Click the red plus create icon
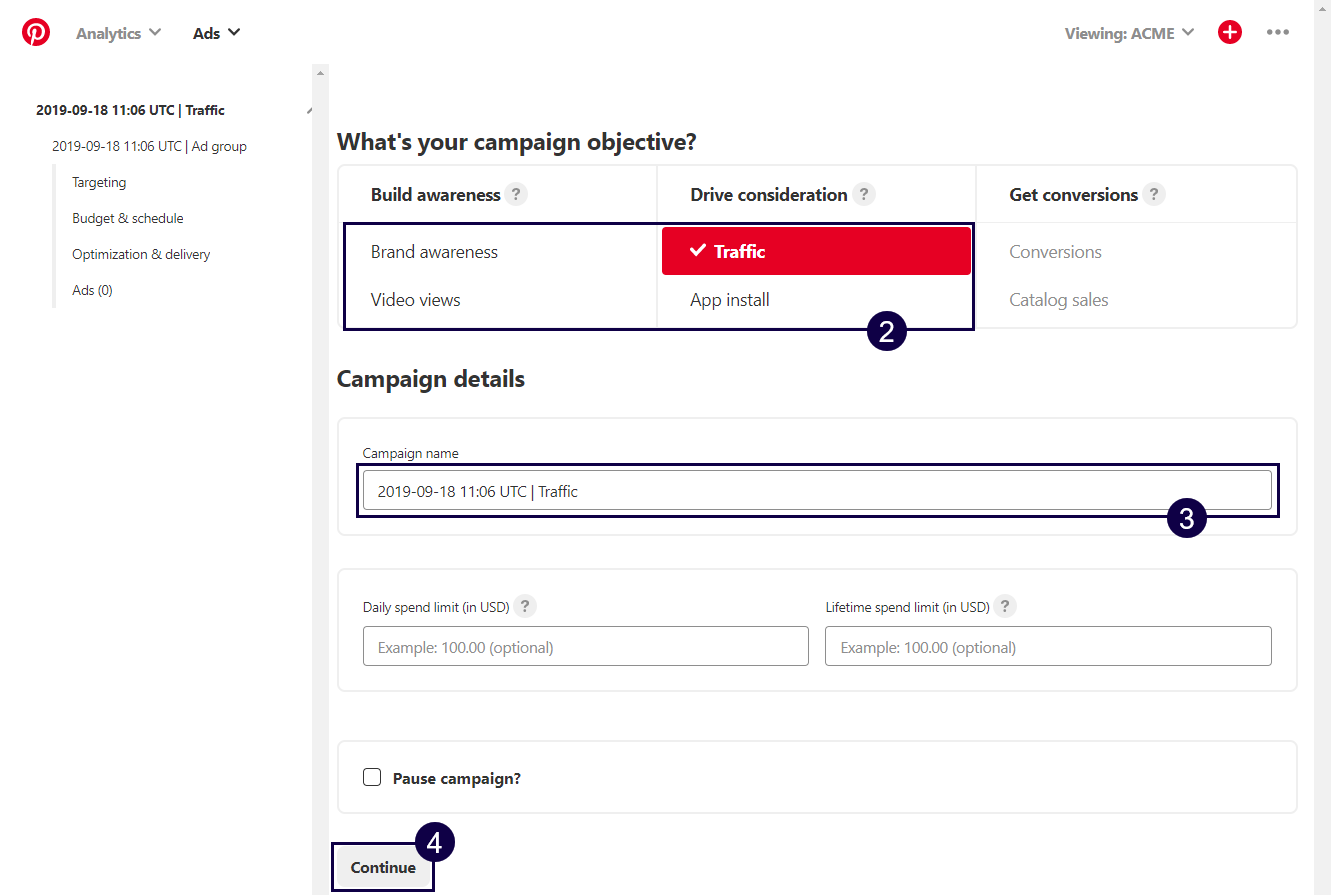The height and width of the screenshot is (895, 1331). (x=1229, y=33)
